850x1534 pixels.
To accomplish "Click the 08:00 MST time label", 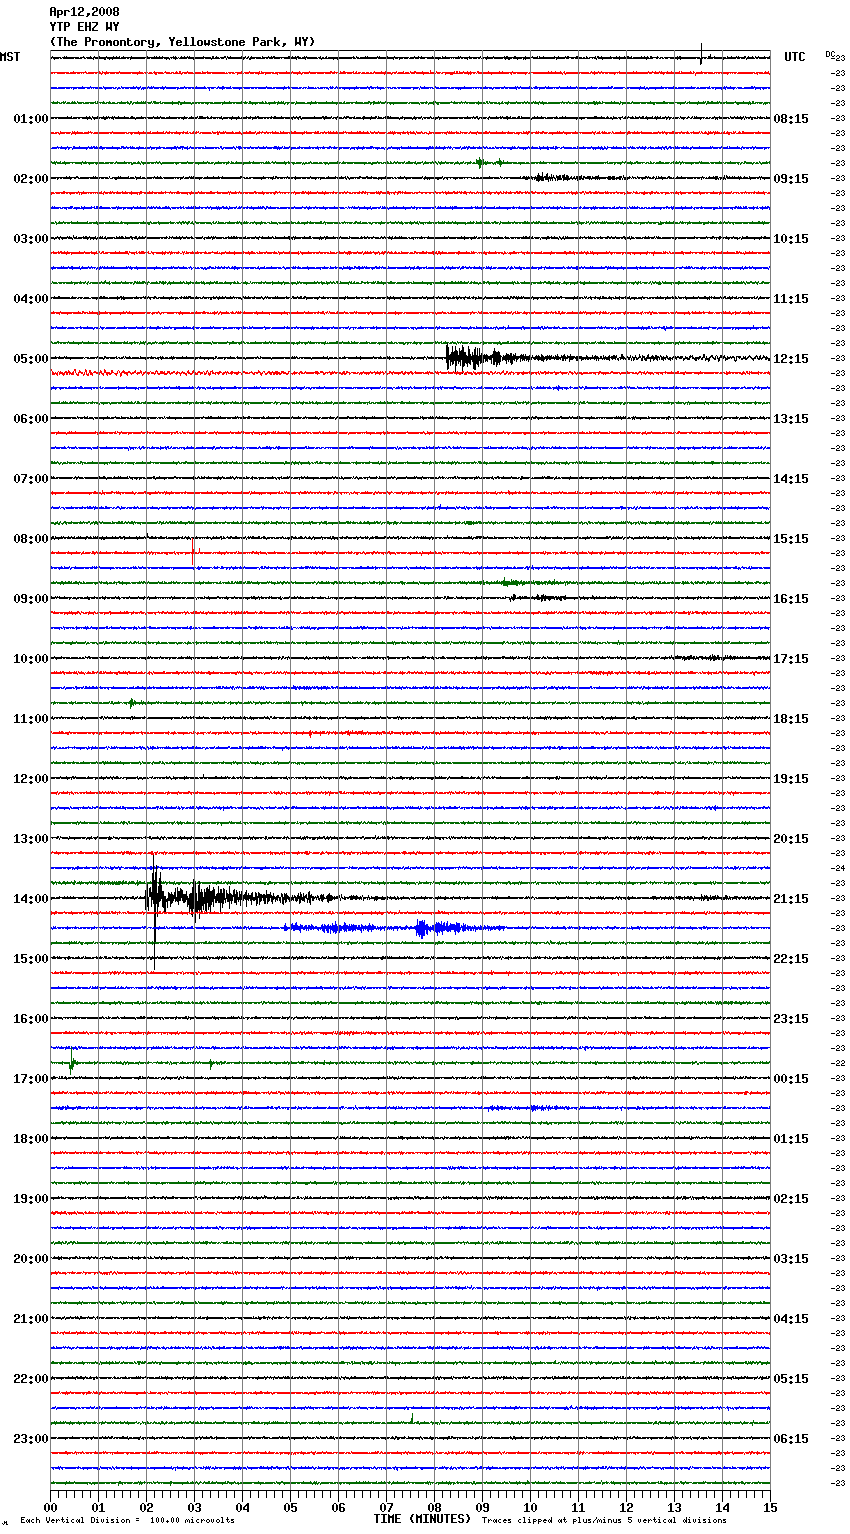I will point(31,539).
